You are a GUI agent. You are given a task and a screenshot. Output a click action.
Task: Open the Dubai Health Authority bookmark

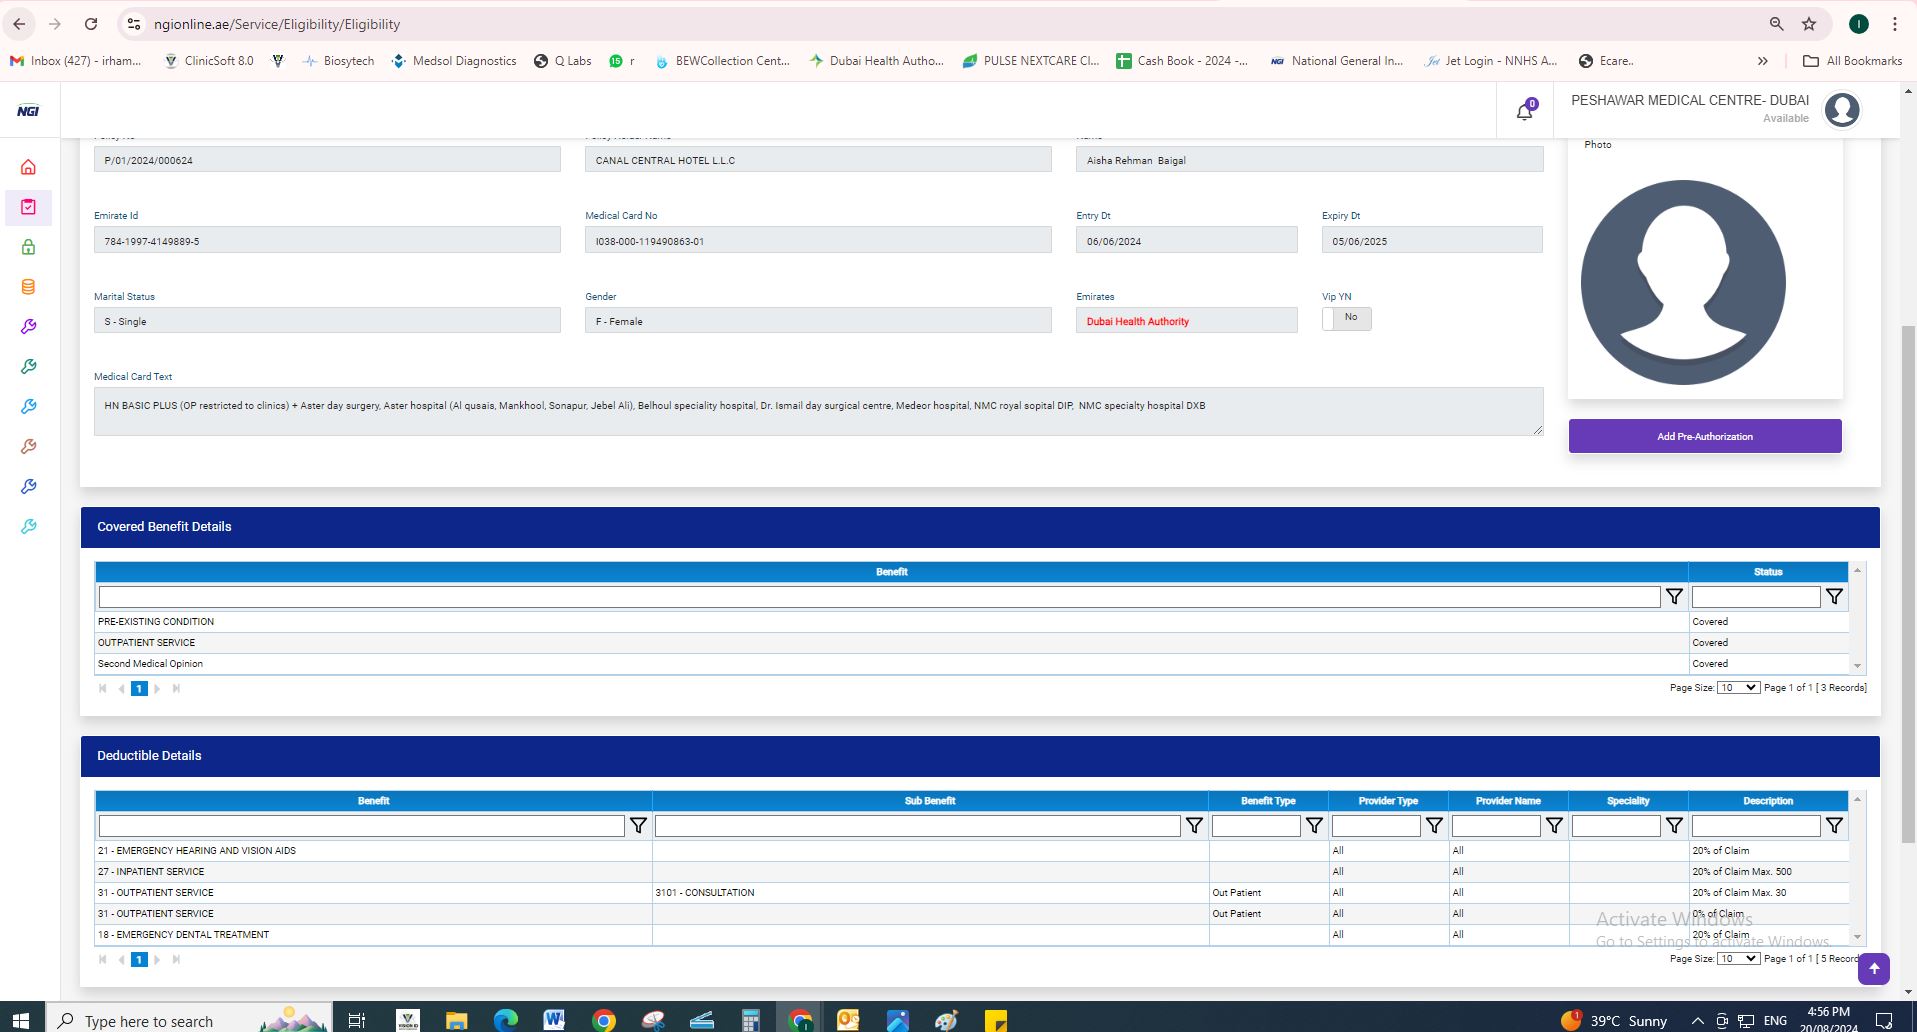click(876, 61)
